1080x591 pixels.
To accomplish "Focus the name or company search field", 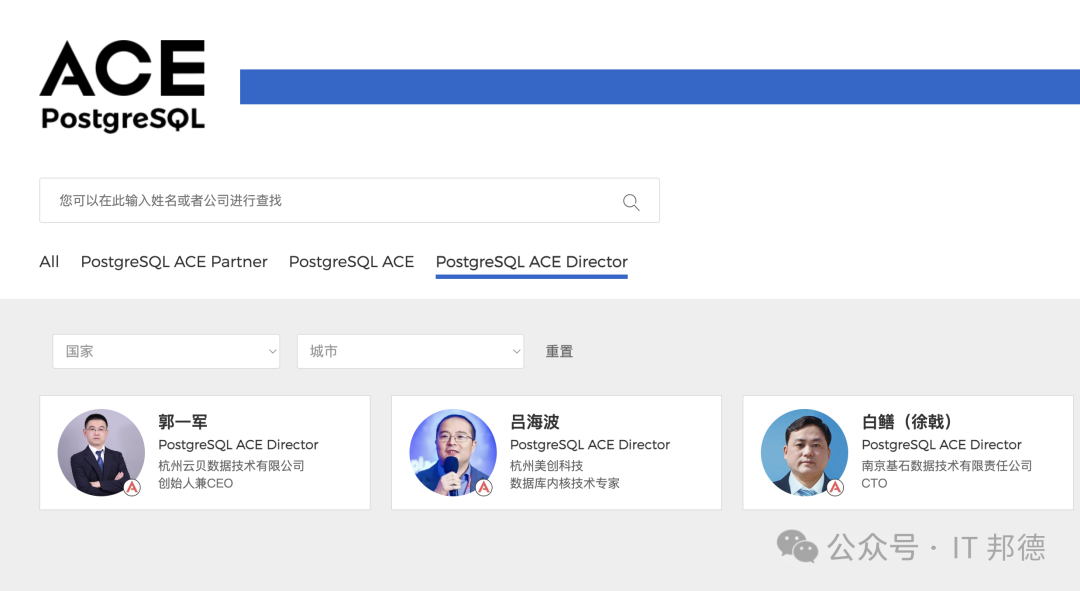I will 349,200.
